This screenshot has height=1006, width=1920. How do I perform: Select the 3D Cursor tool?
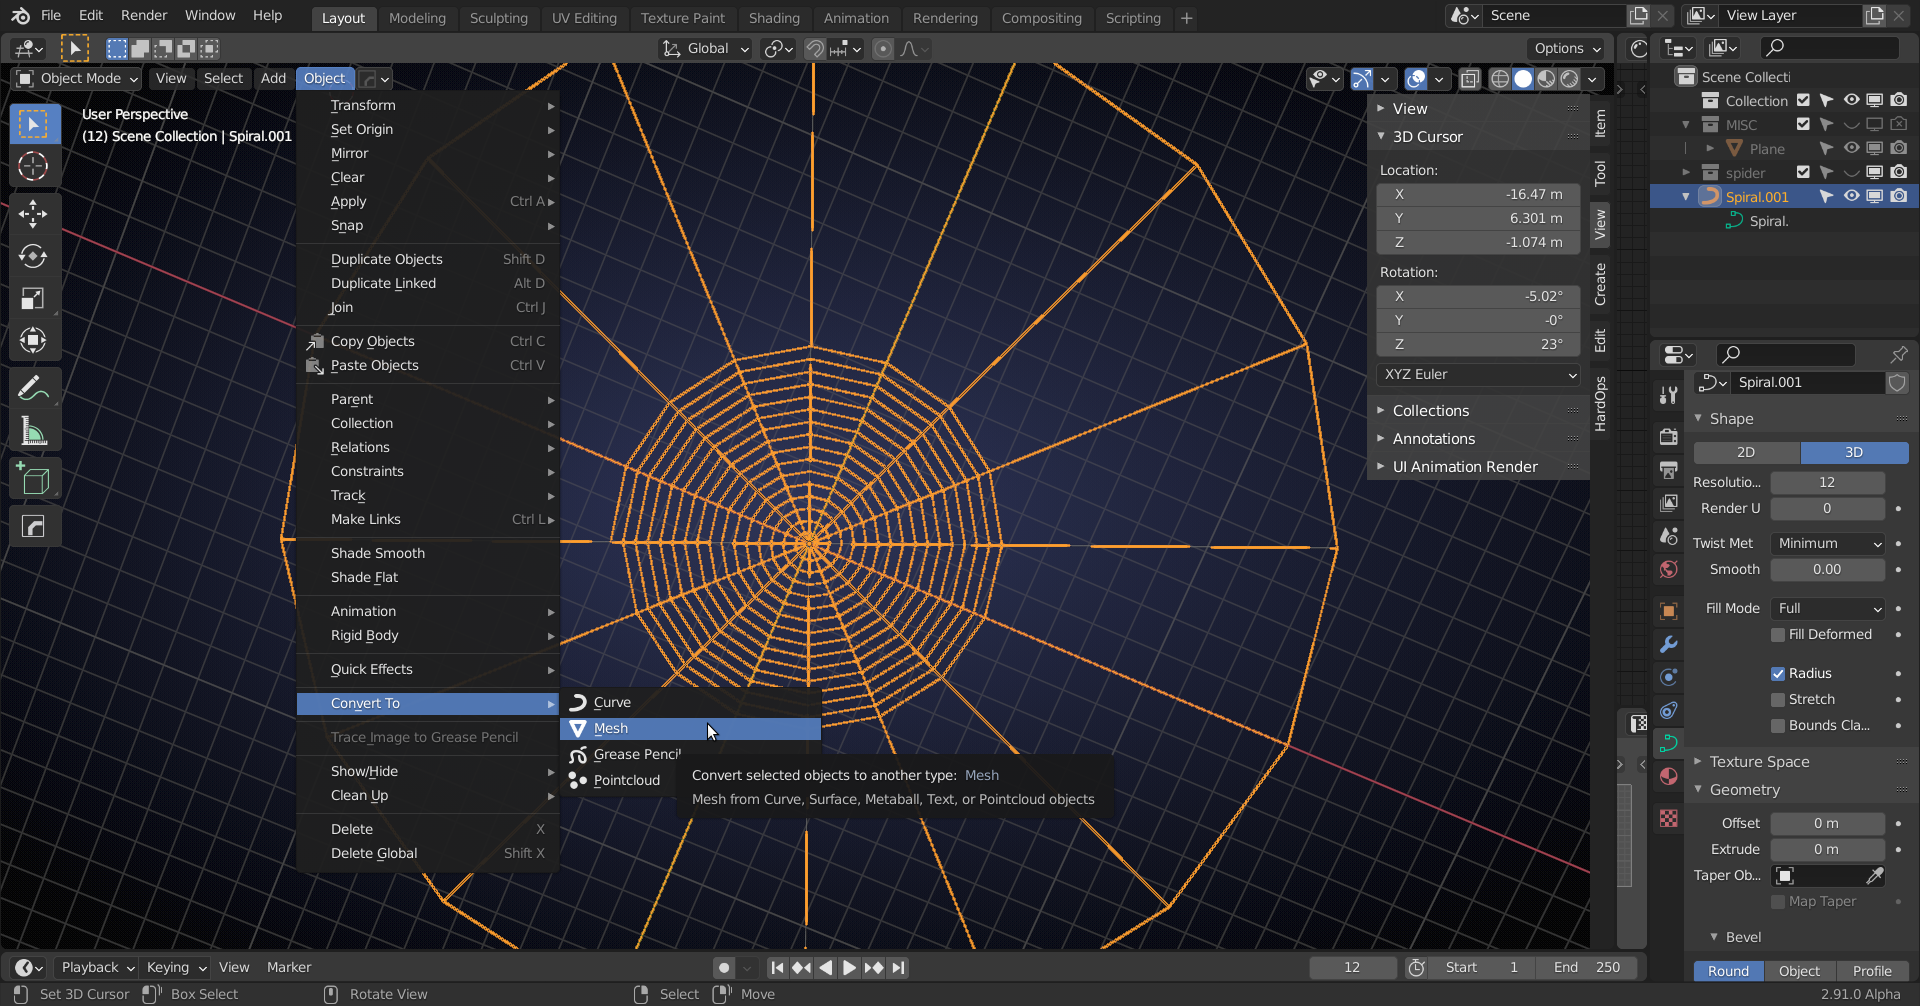[33, 166]
